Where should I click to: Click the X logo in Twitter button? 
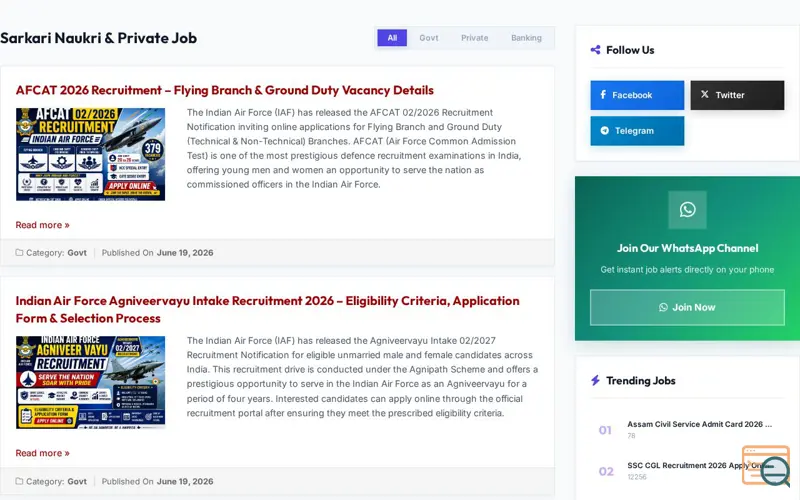(x=705, y=94)
